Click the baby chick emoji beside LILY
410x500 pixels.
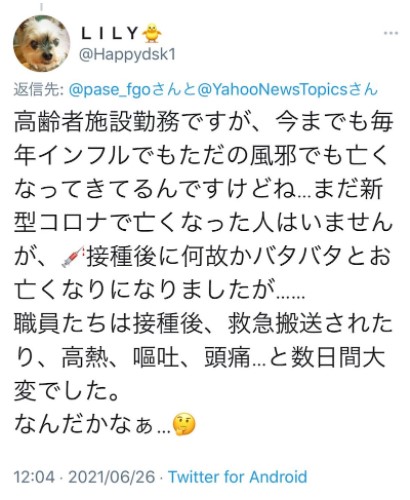click(152, 33)
